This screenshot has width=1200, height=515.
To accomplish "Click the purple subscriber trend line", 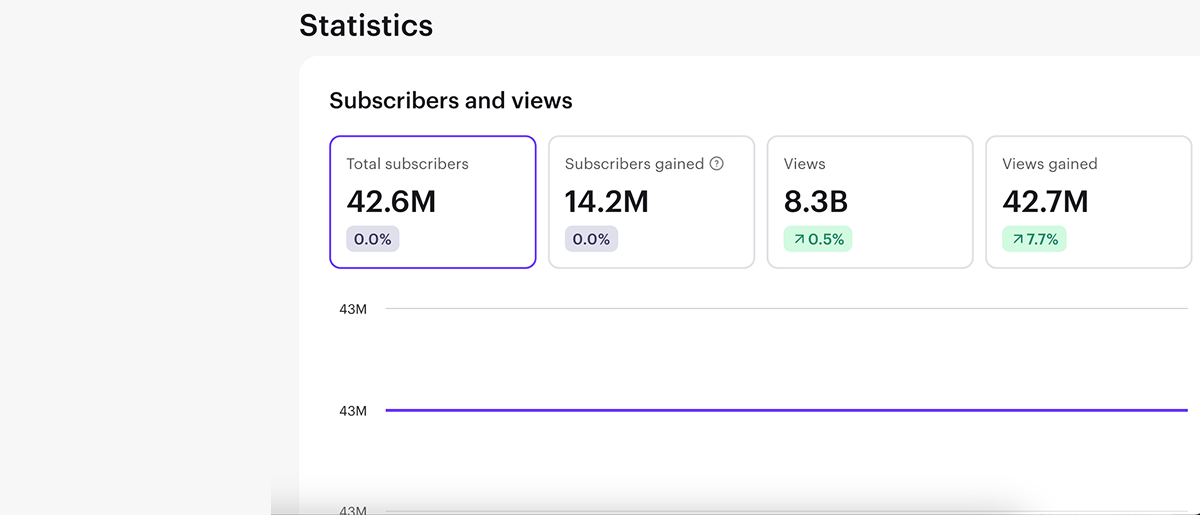I will (786, 410).
